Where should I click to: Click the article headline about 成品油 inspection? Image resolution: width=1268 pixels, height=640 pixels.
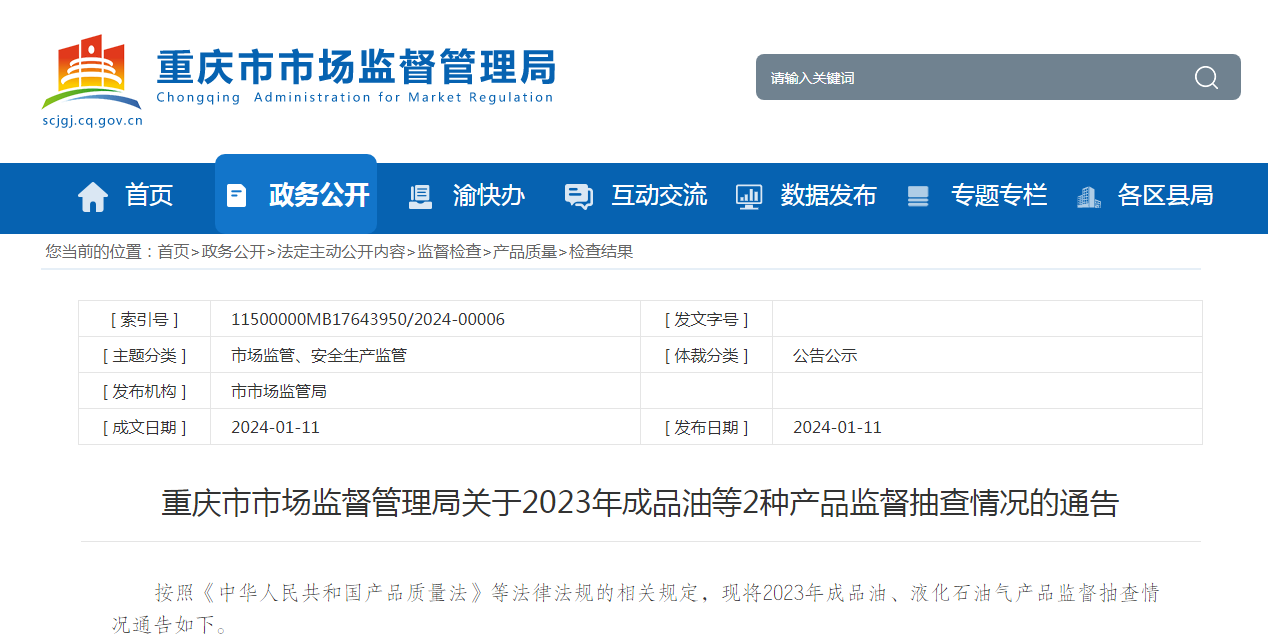pyautogui.click(x=640, y=502)
